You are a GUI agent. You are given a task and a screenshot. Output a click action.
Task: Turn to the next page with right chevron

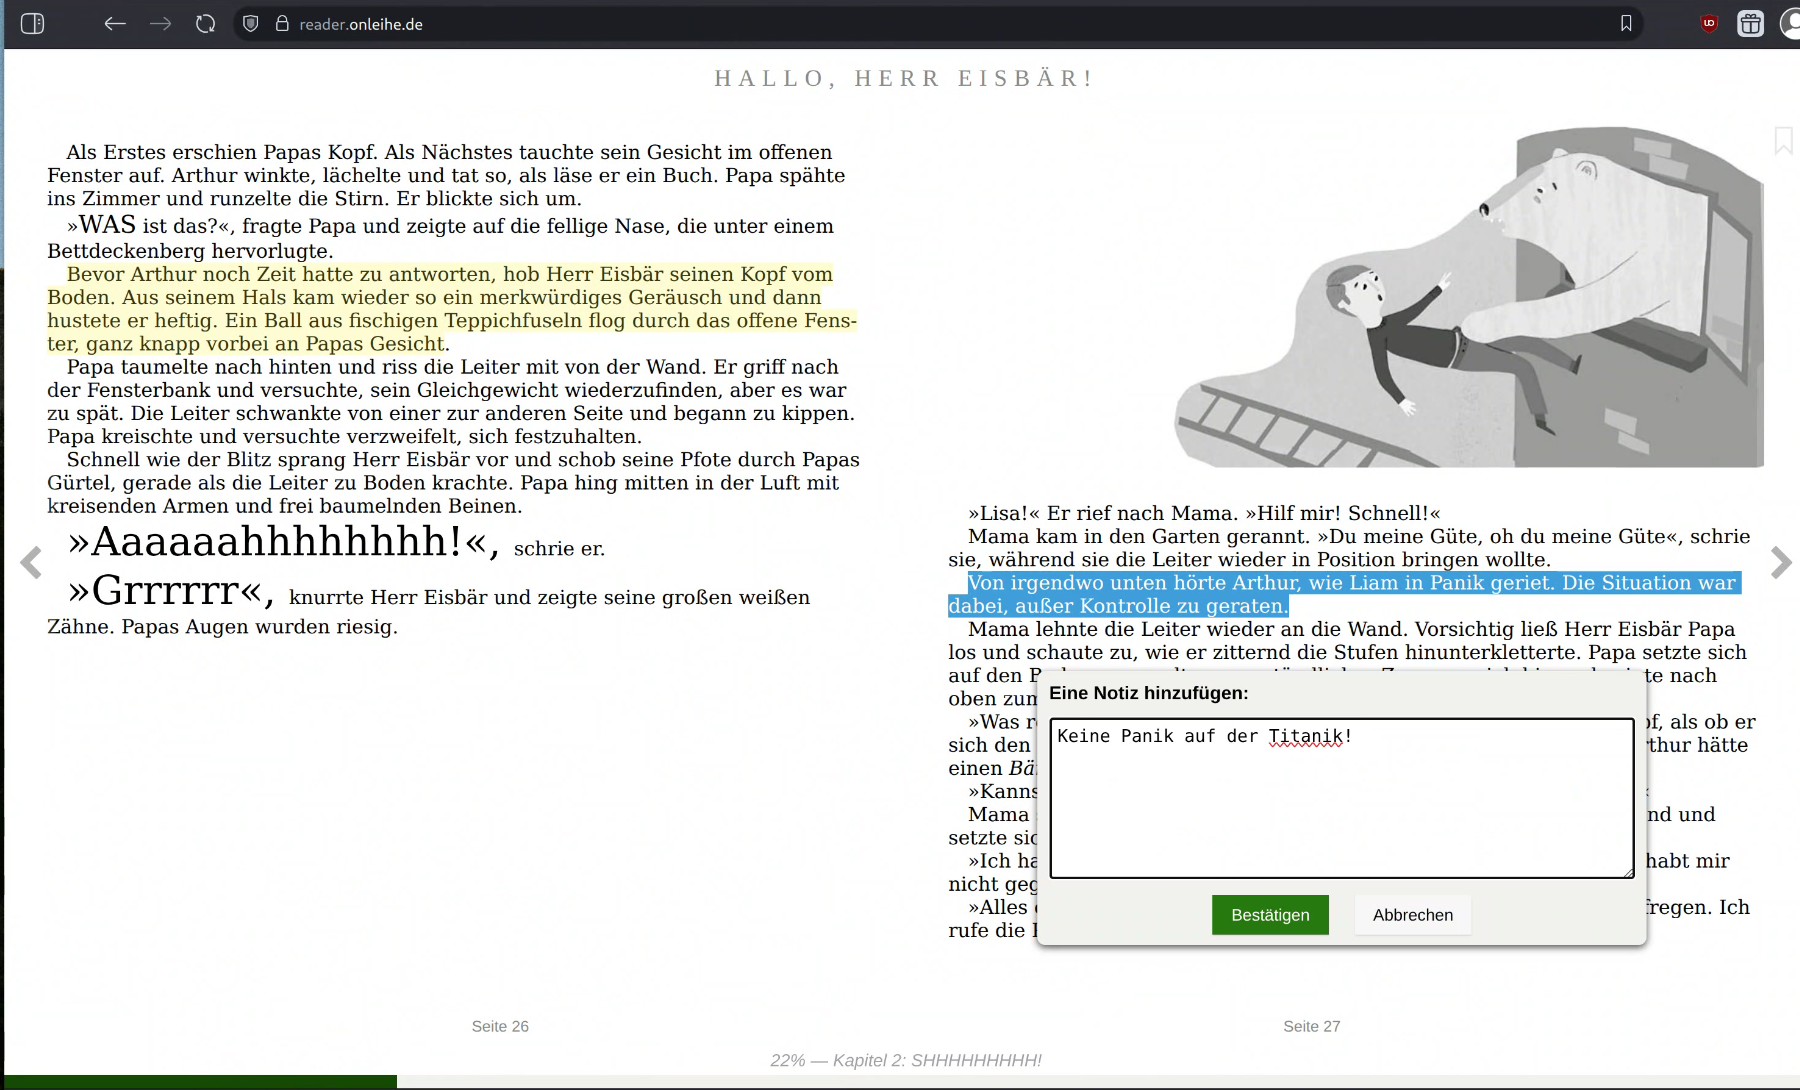(1780, 563)
